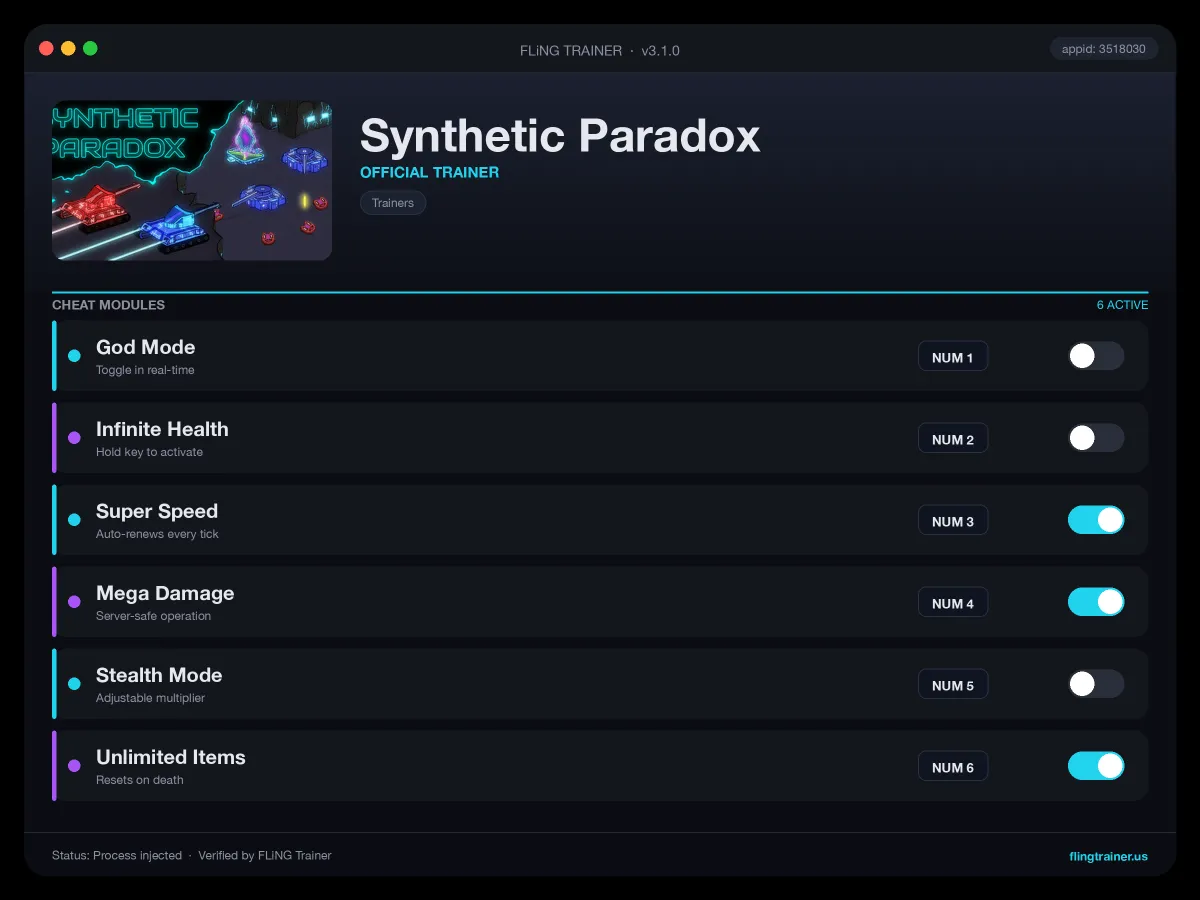This screenshot has height=900, width=1200.
Task: Select the NUM 3 hotkey badge
Action: click(953, 521)
